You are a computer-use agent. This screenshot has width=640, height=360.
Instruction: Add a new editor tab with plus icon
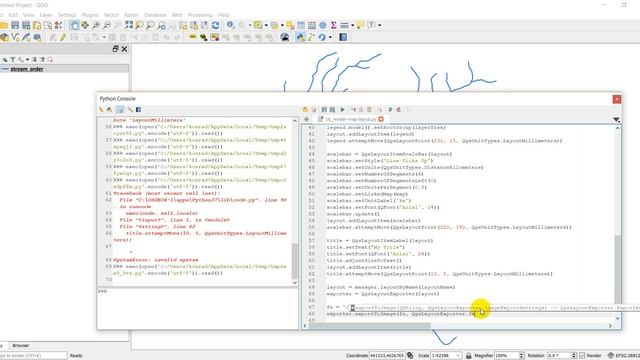[x=307, y=119]
